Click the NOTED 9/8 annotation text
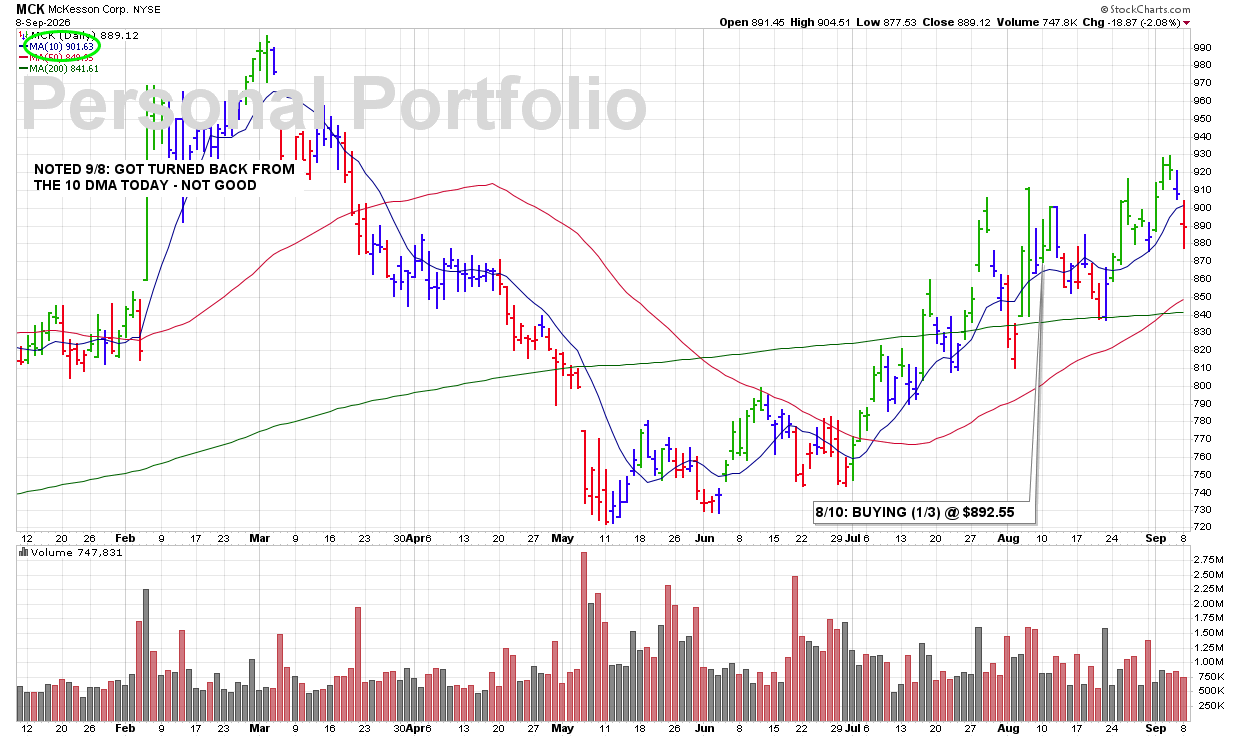 point(164,177)
